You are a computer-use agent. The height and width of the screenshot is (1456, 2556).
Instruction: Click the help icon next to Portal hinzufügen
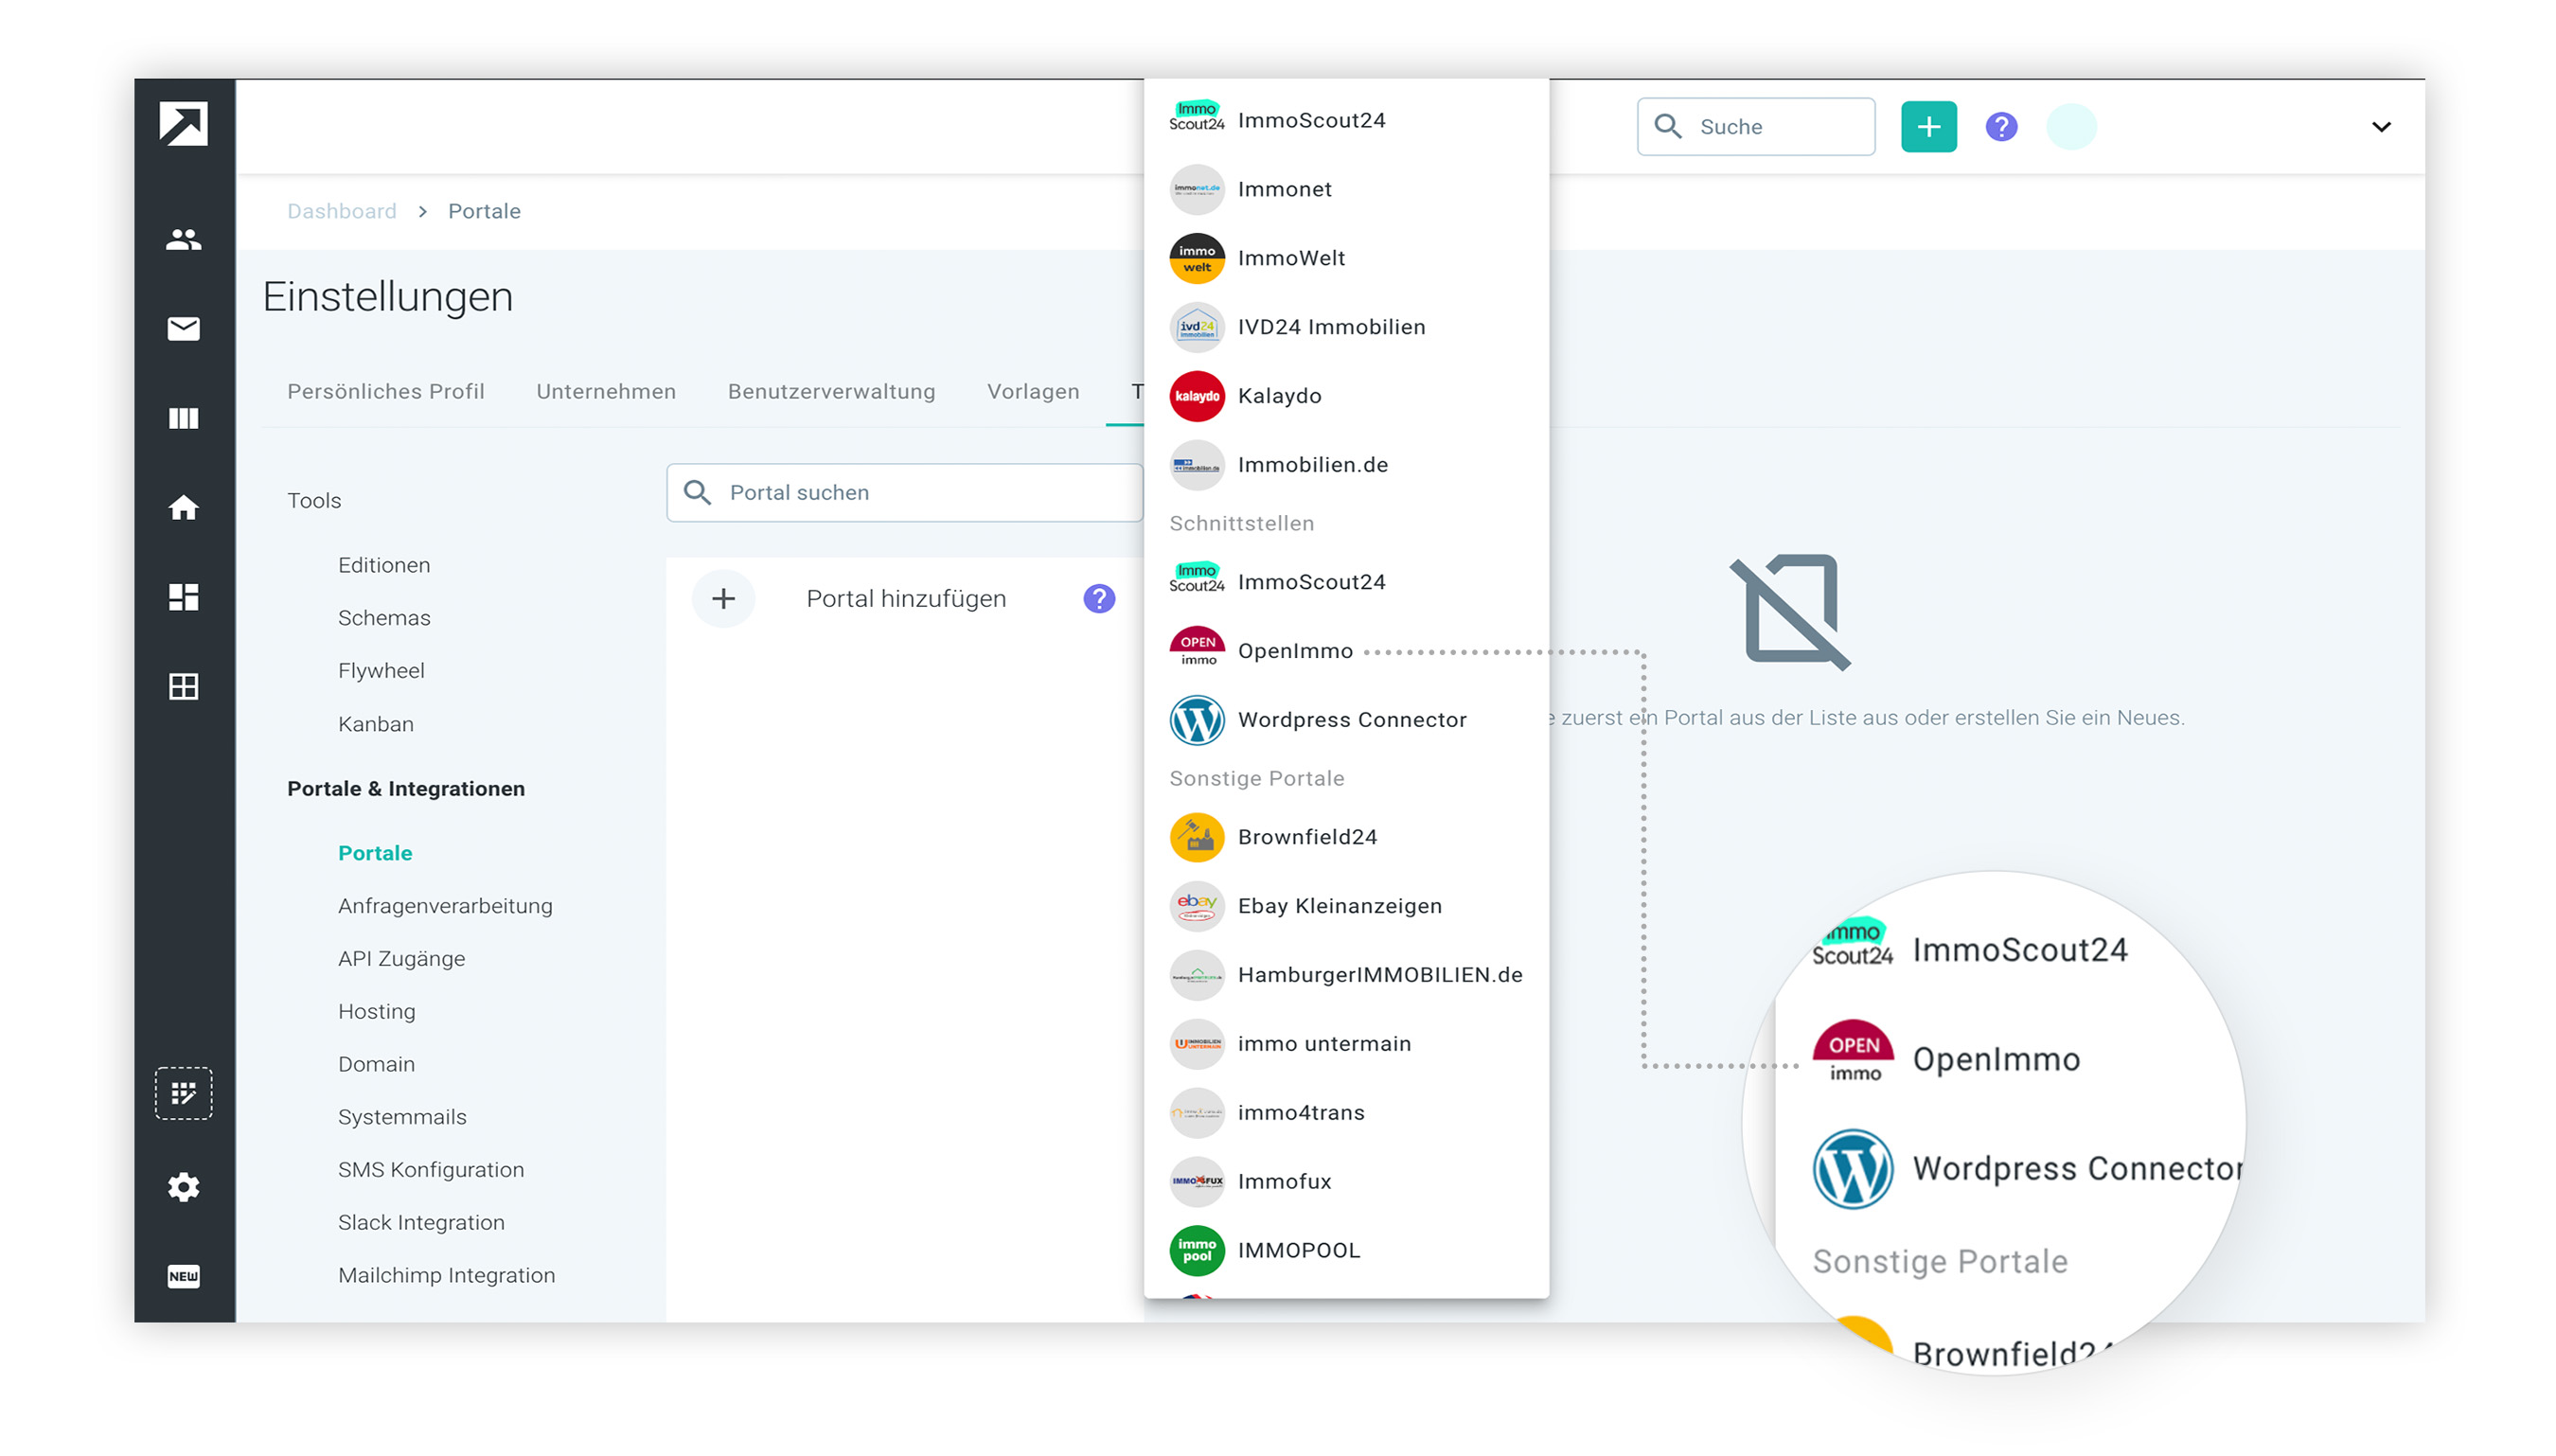click(x=1098, y=598)
